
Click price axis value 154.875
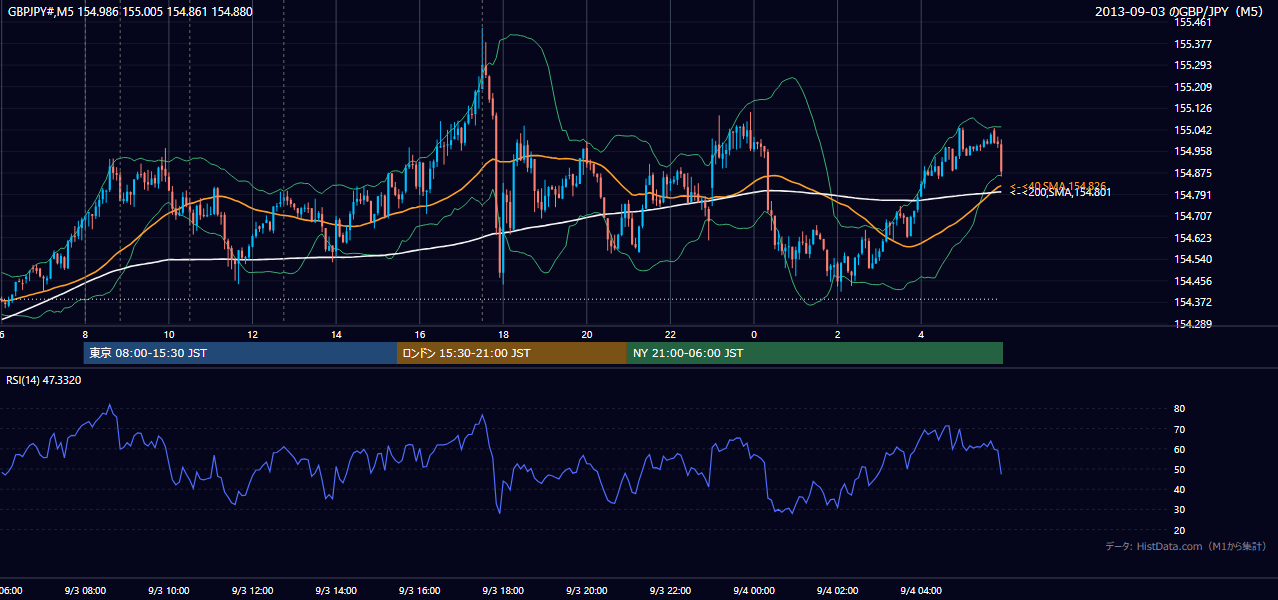point(1194,173)
